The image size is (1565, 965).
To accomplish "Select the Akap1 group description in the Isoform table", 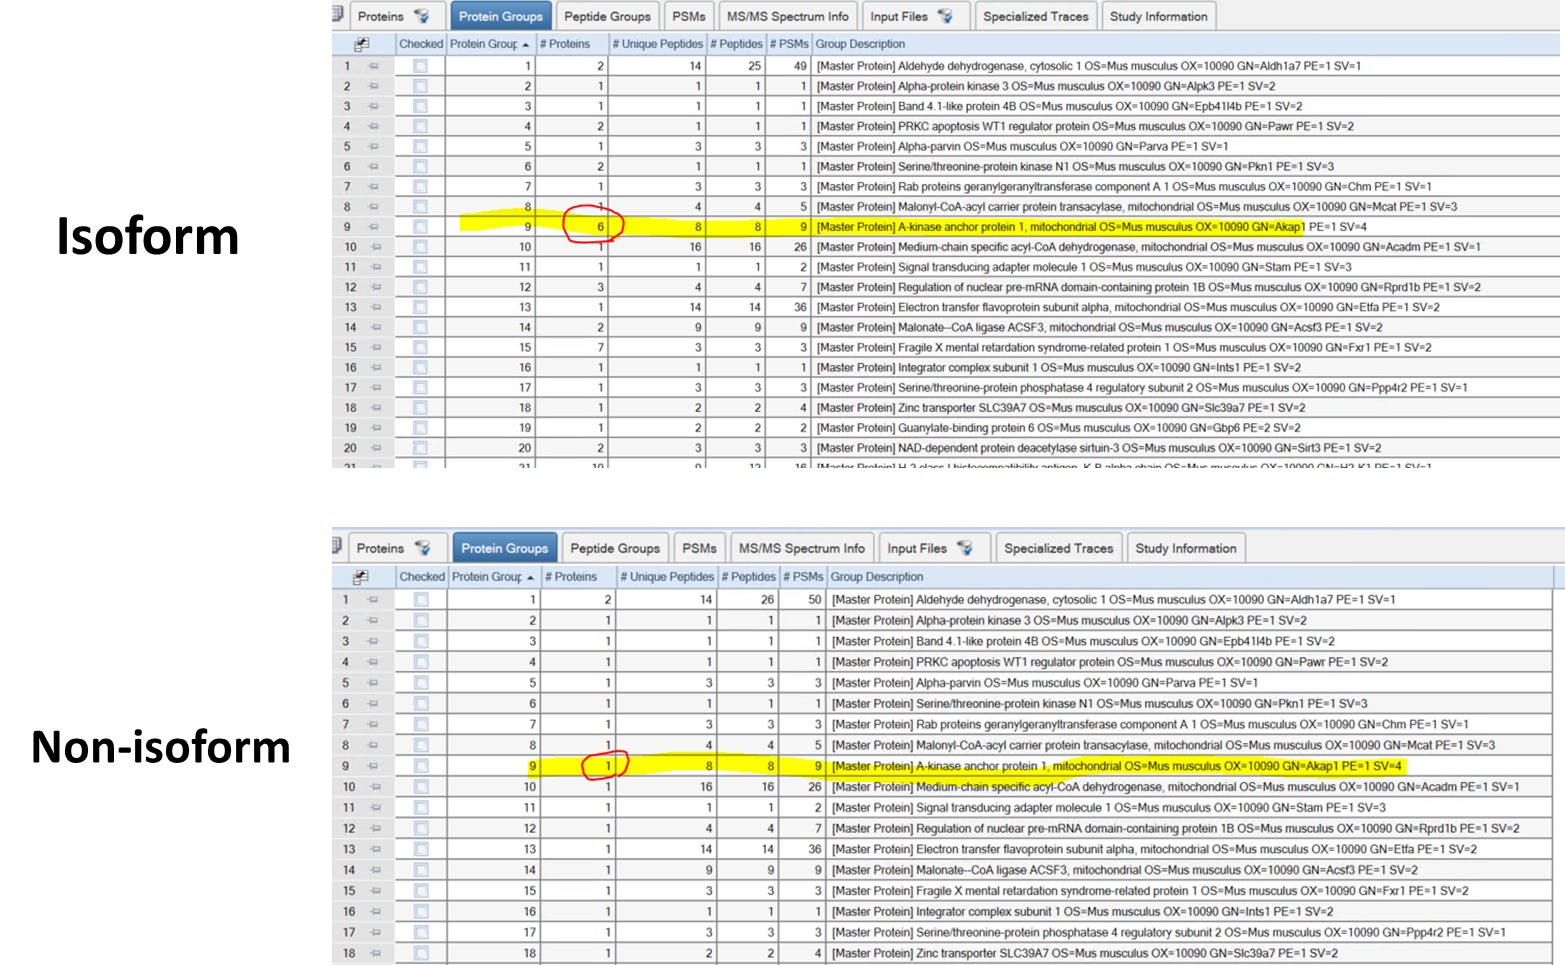I will (1091, 227).
